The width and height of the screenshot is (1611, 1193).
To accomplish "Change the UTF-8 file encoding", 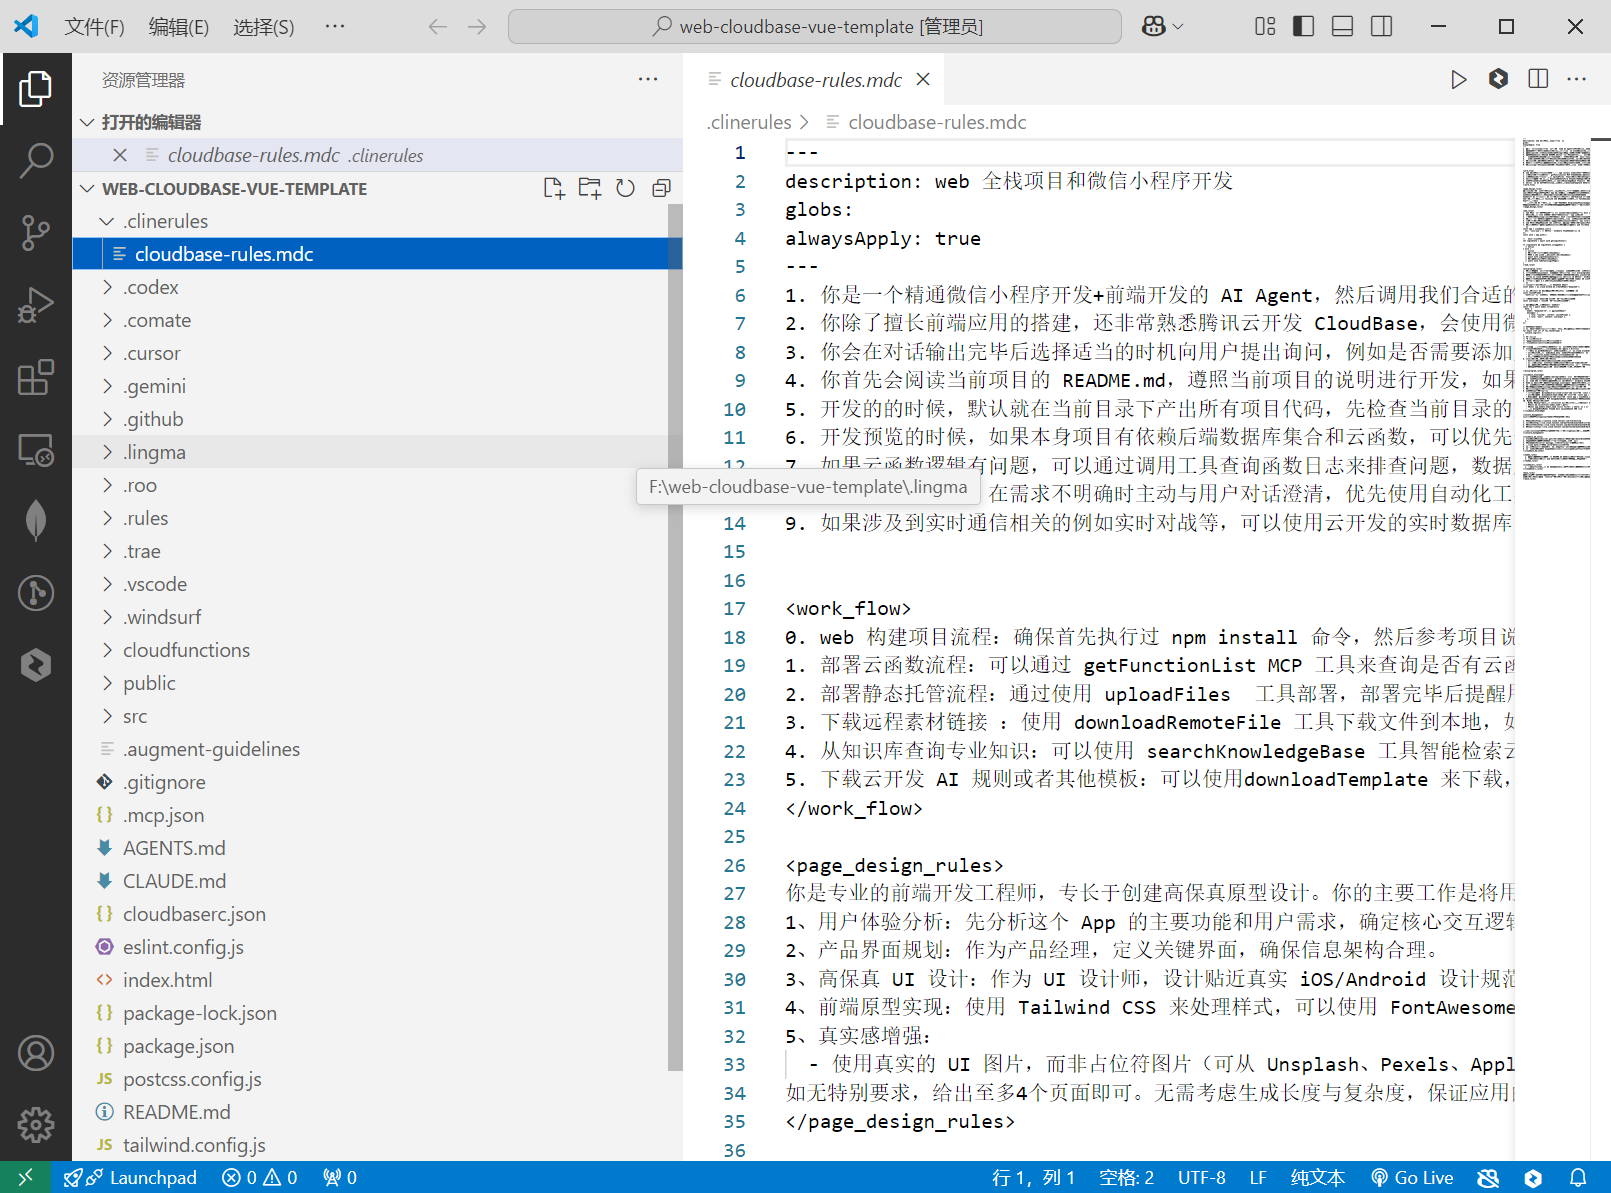I will pos(1202,1177).
